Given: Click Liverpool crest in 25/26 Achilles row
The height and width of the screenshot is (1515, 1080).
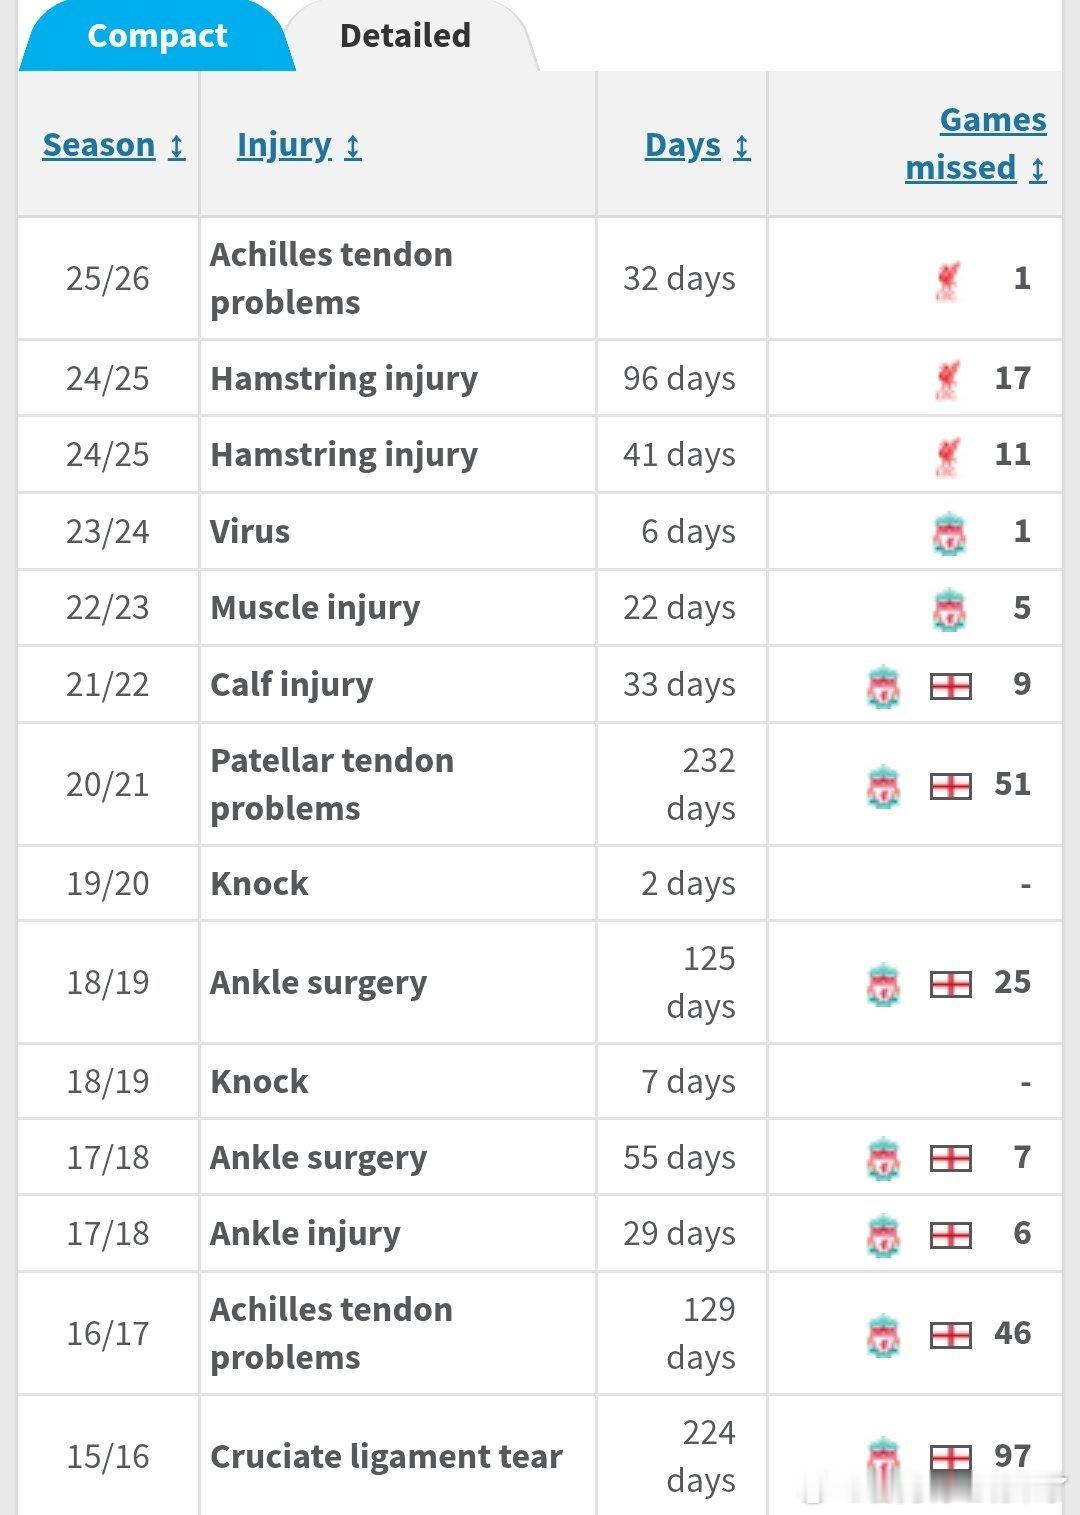Looking at the screenshot, I should pos(947,280).
